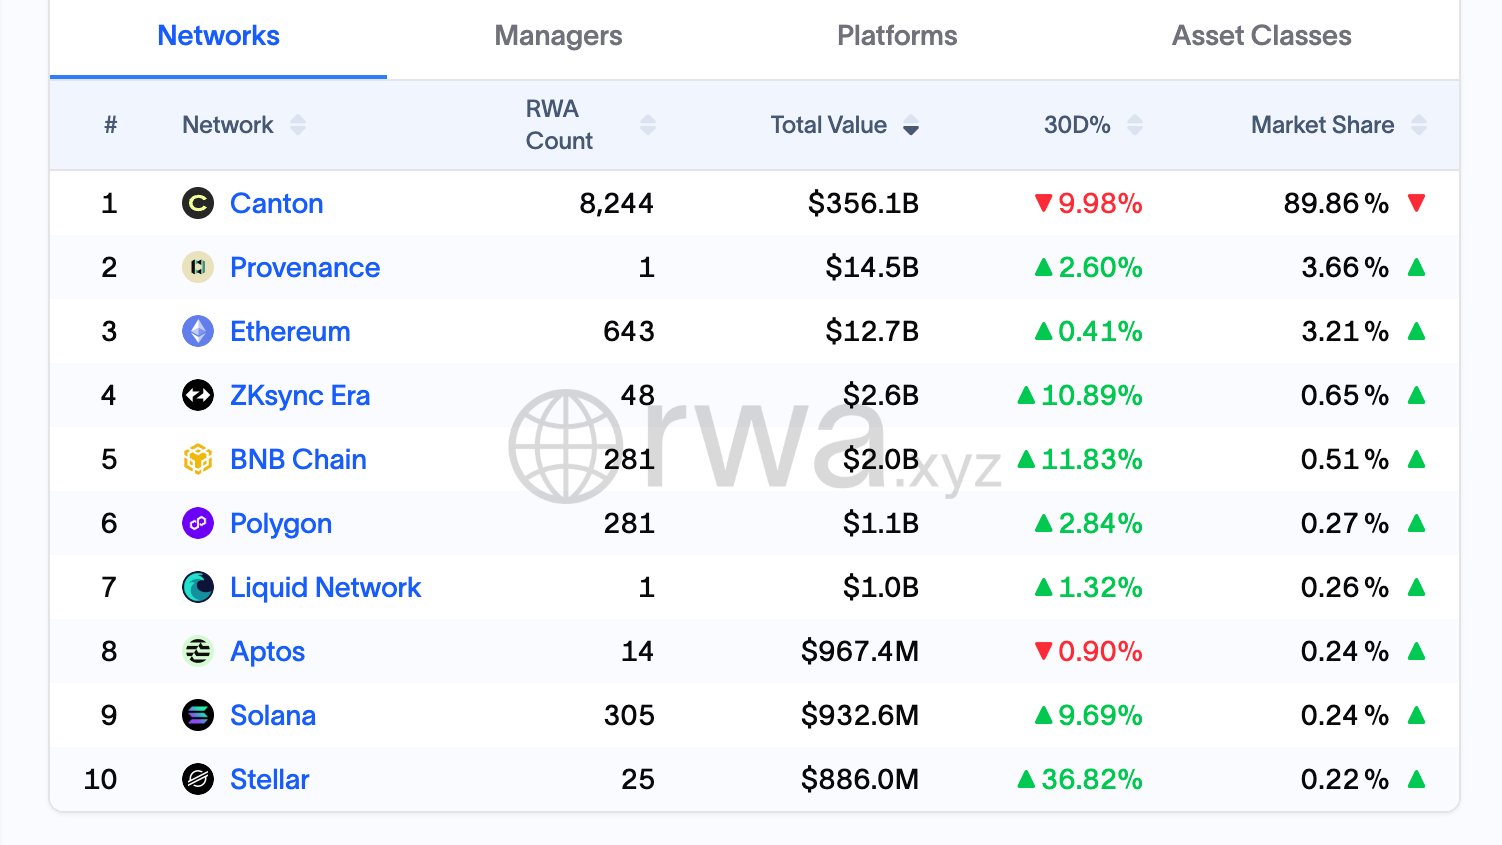Sort table by Network column arrows
1502x845 pixels.
coord(298,125)
